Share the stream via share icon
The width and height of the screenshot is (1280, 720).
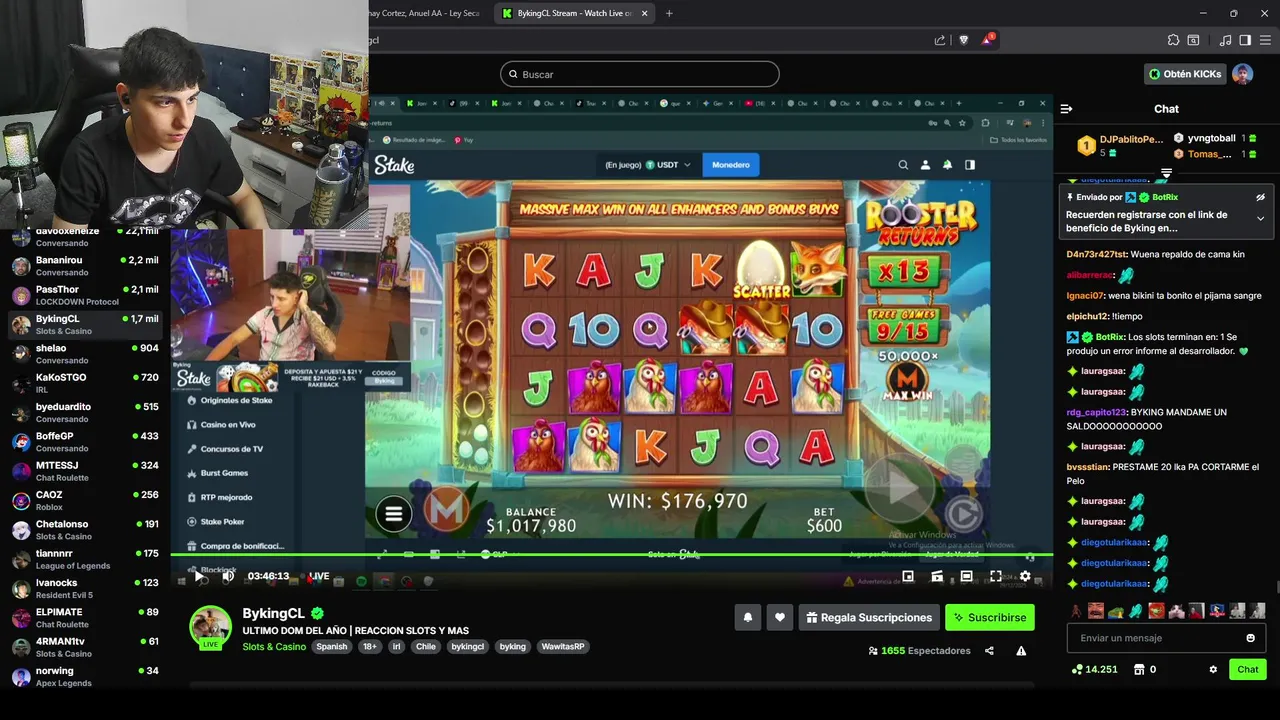989,651
